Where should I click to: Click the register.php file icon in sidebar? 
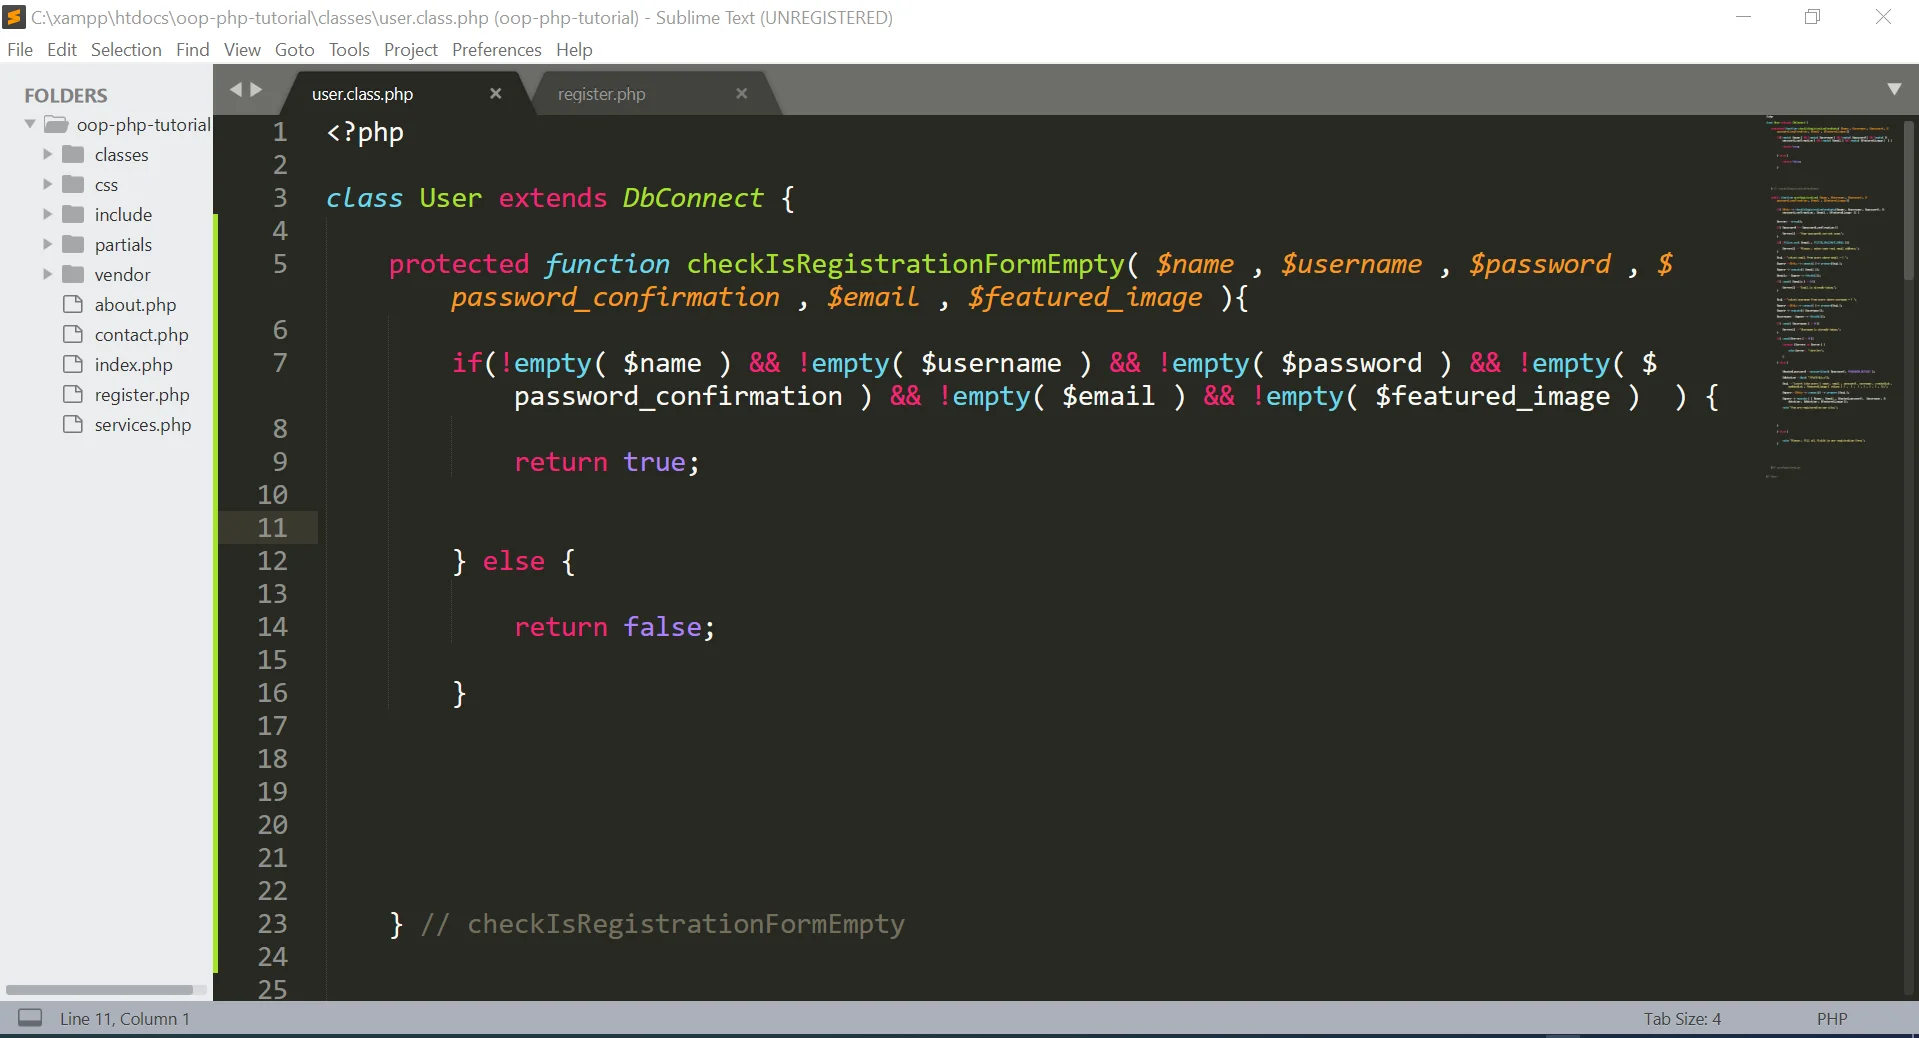73,394
